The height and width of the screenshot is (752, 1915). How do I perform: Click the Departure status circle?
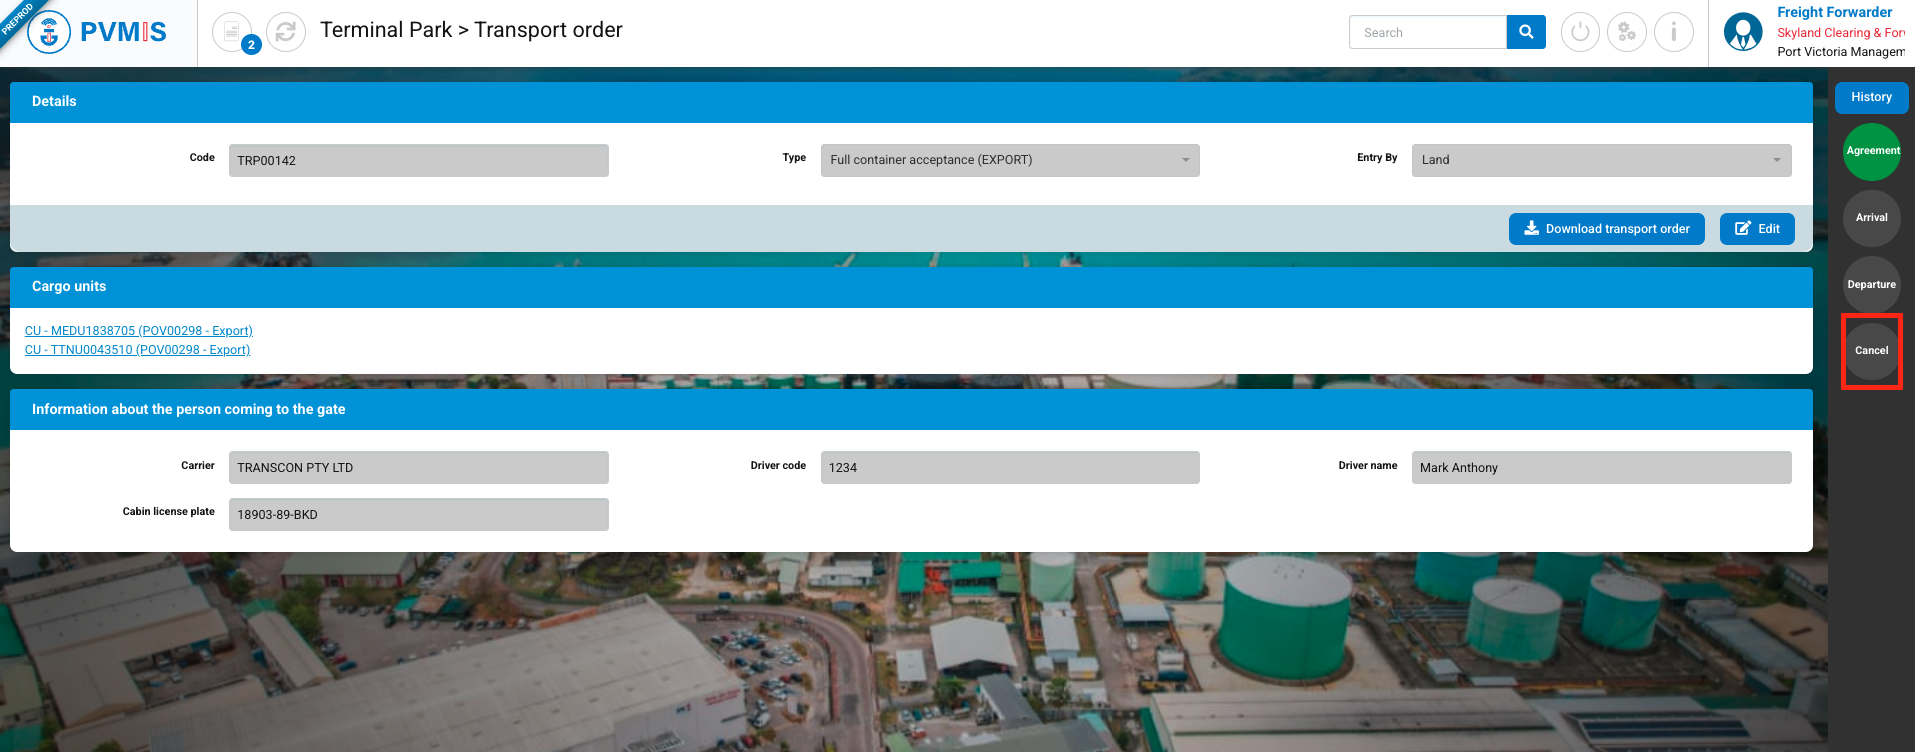click(x=1872, y=285)
